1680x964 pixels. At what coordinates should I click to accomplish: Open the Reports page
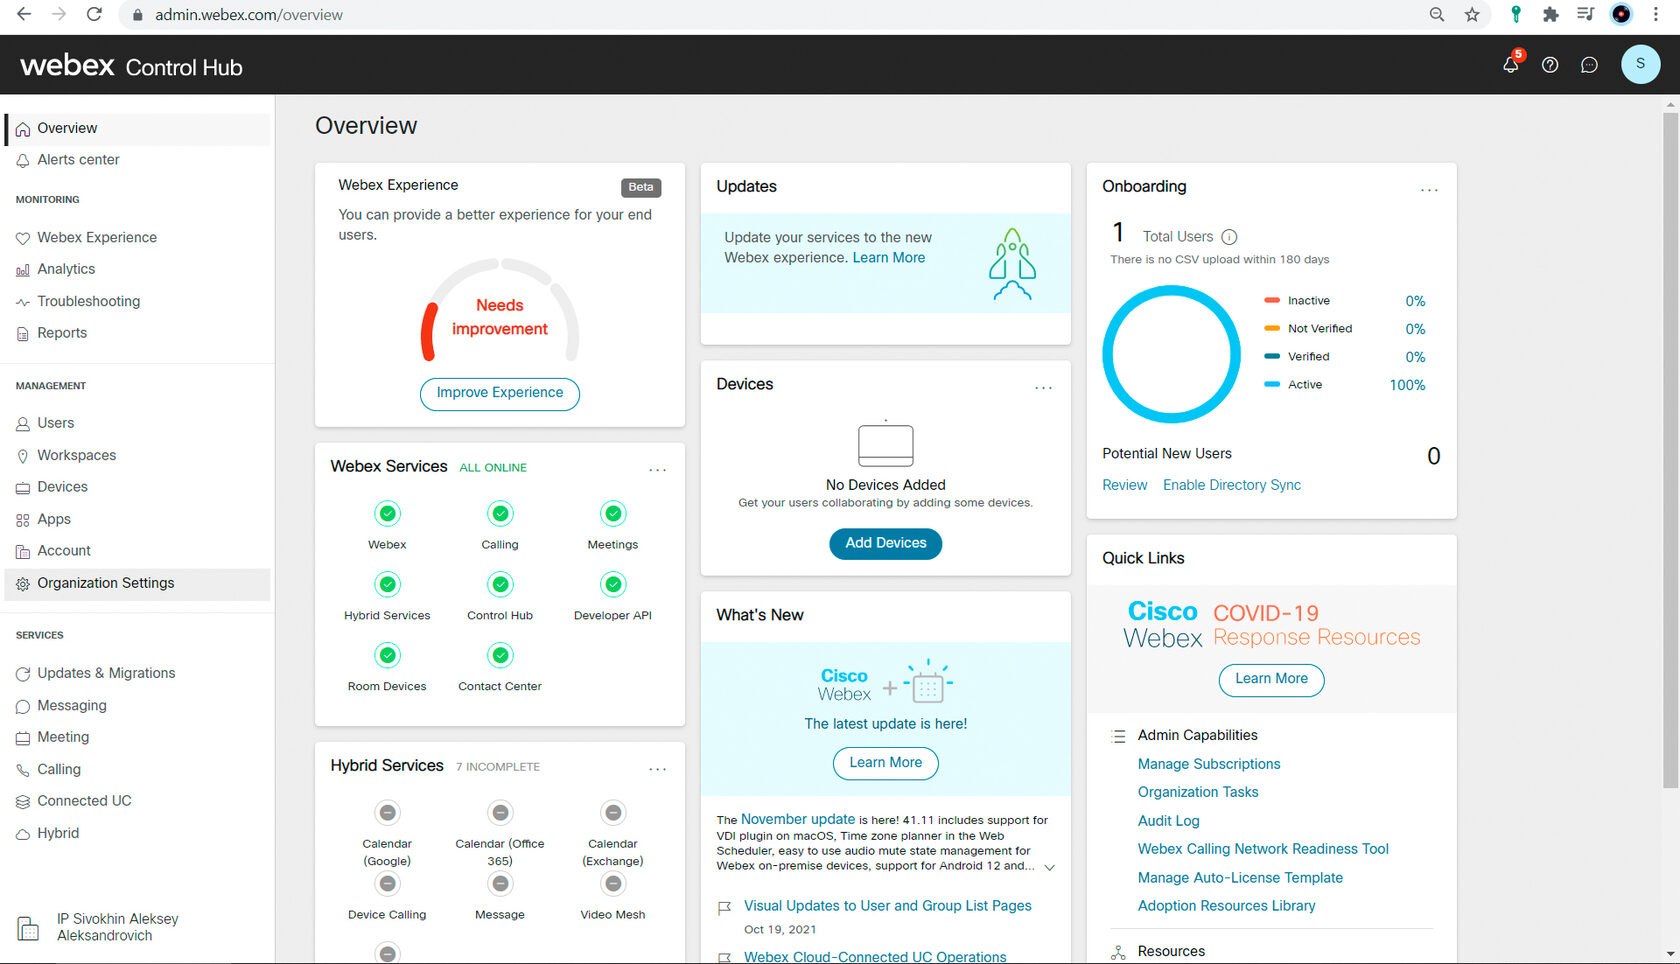(62, 332)
